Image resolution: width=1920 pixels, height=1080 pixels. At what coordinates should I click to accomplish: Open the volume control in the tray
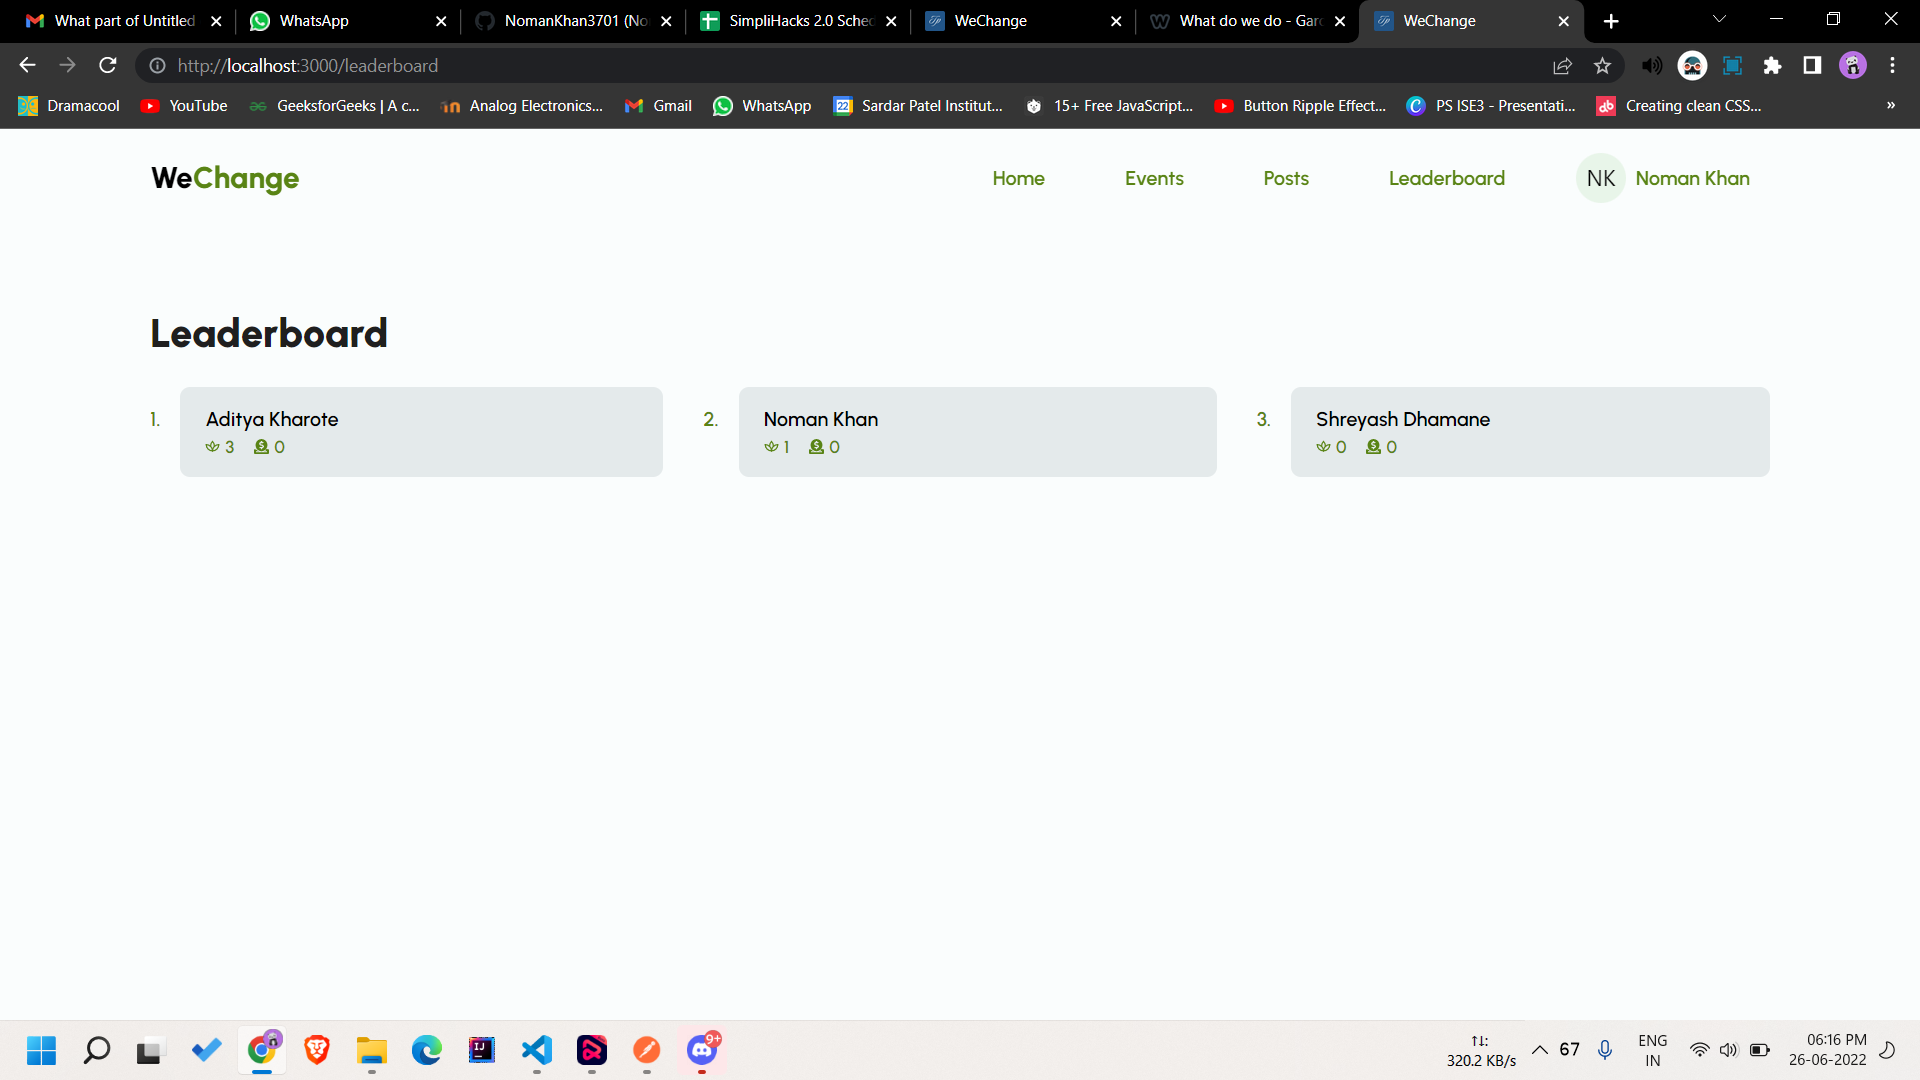(x=1728, y=1050)
